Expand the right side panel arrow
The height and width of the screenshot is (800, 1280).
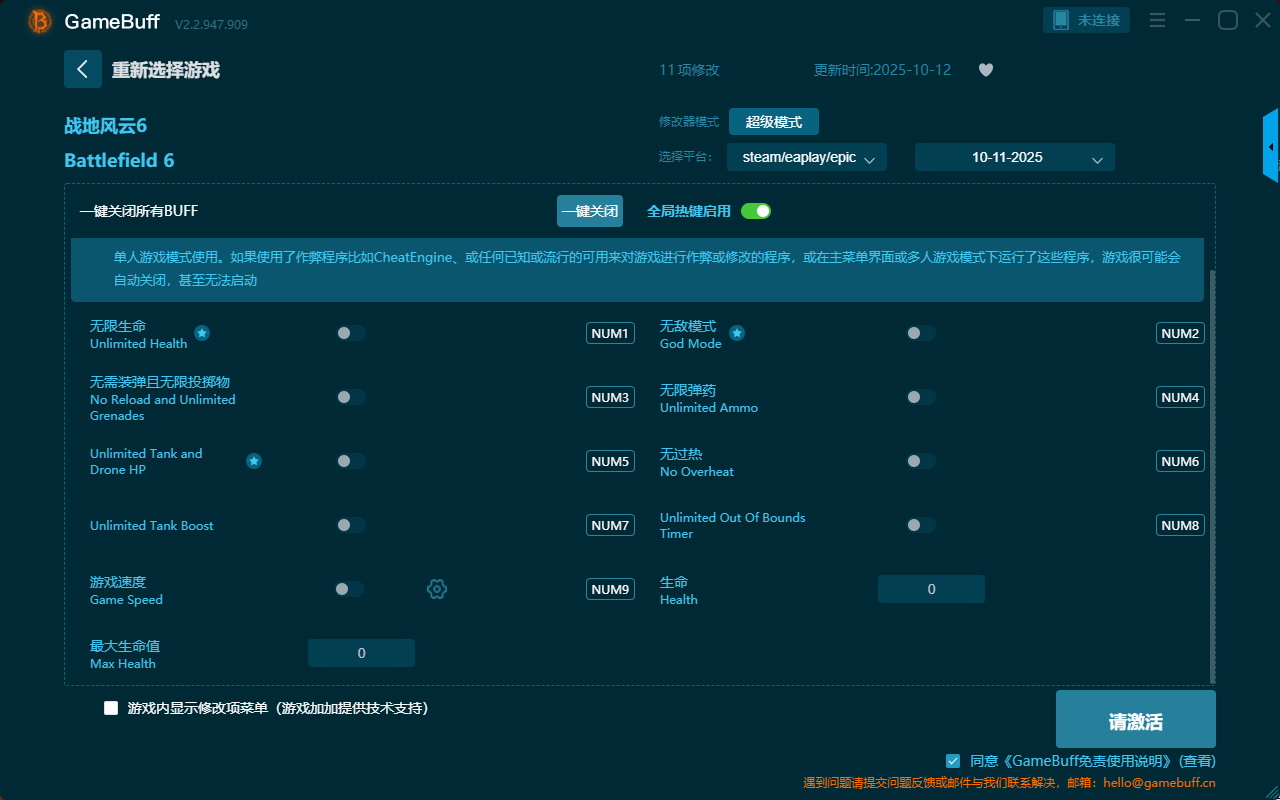tap(1271, 147)
